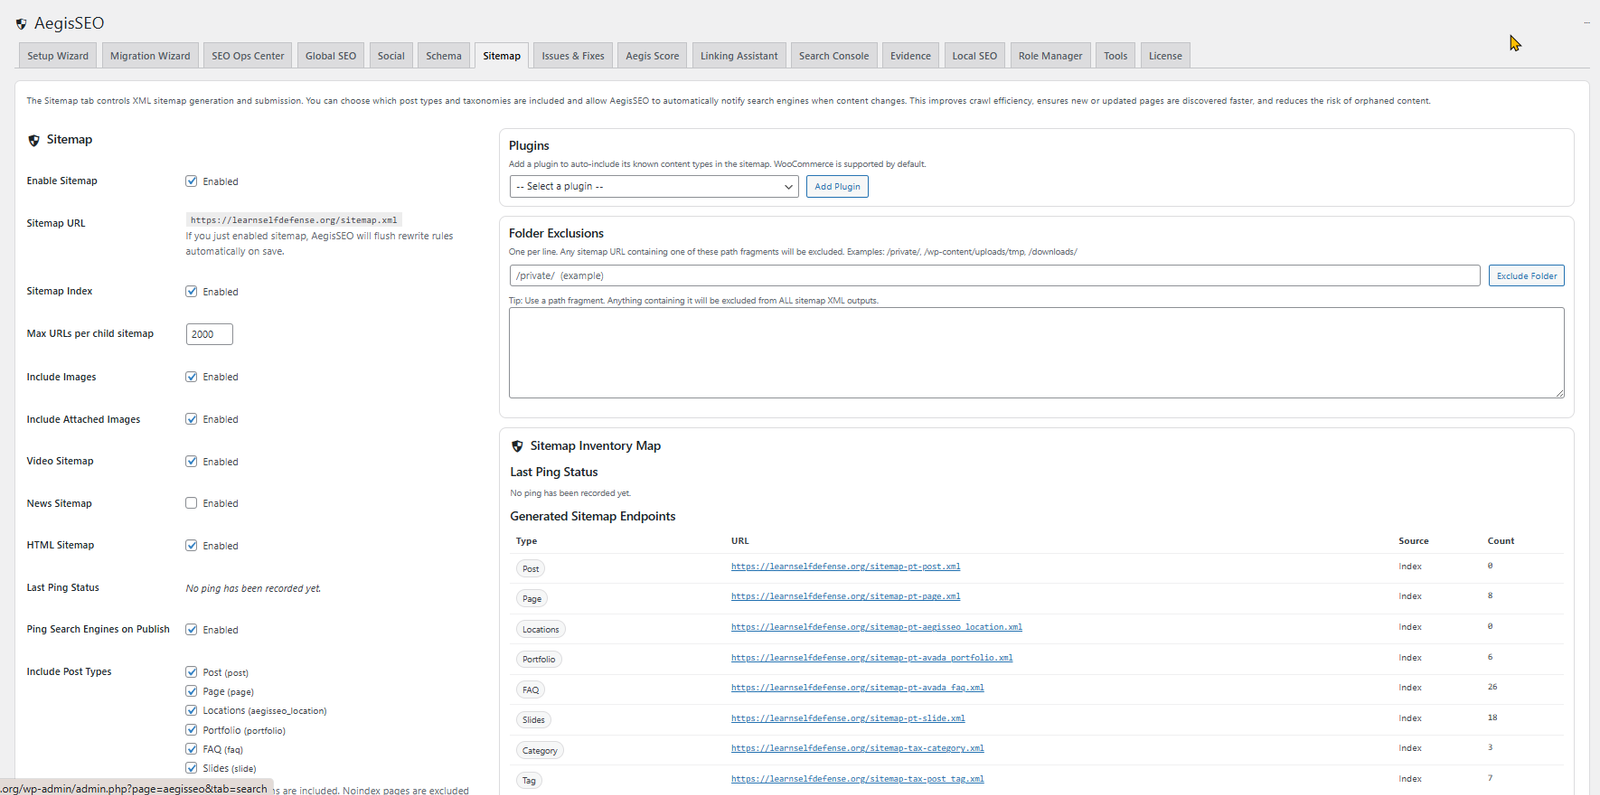Click the FAQ type badge
The image size is (1600, 795).
click(x=531, y=690)
